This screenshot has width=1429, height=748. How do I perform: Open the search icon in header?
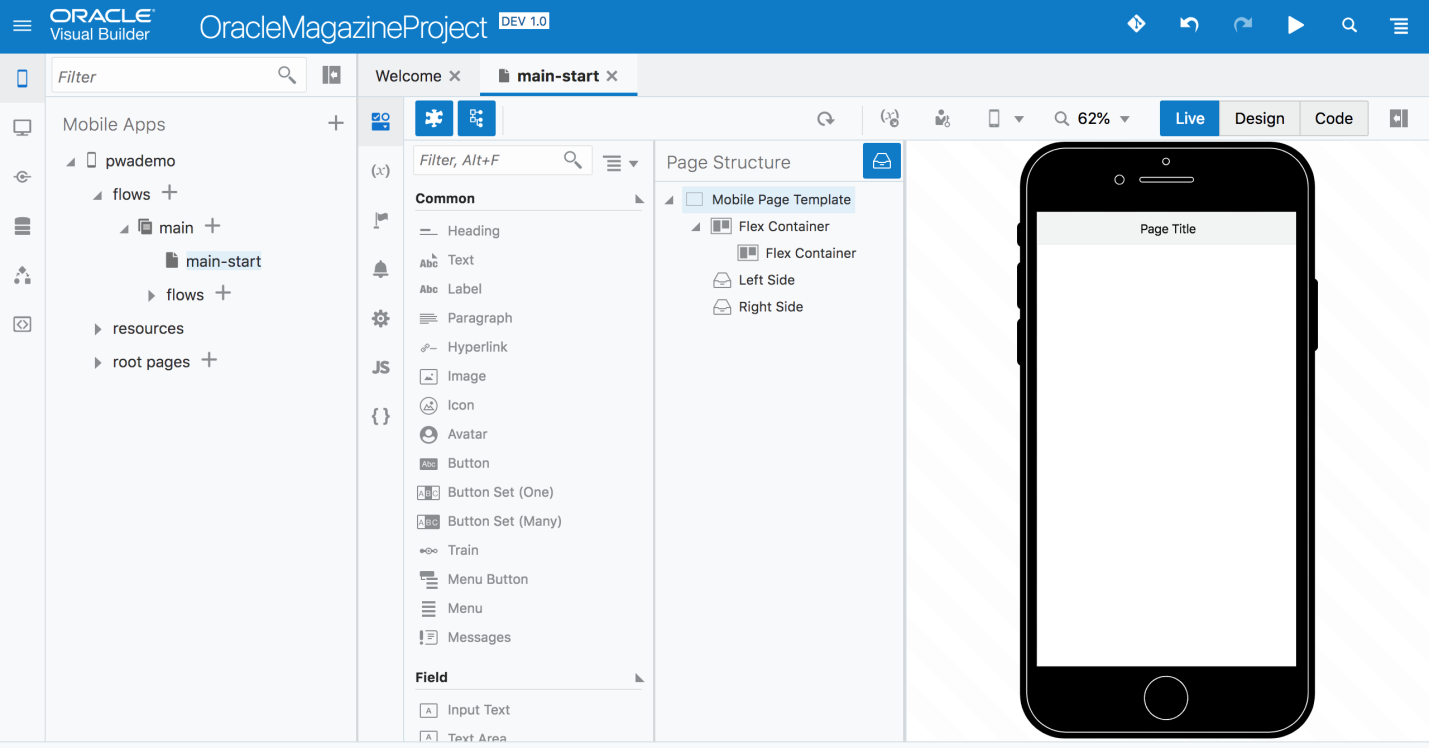tap(1349, 25)
